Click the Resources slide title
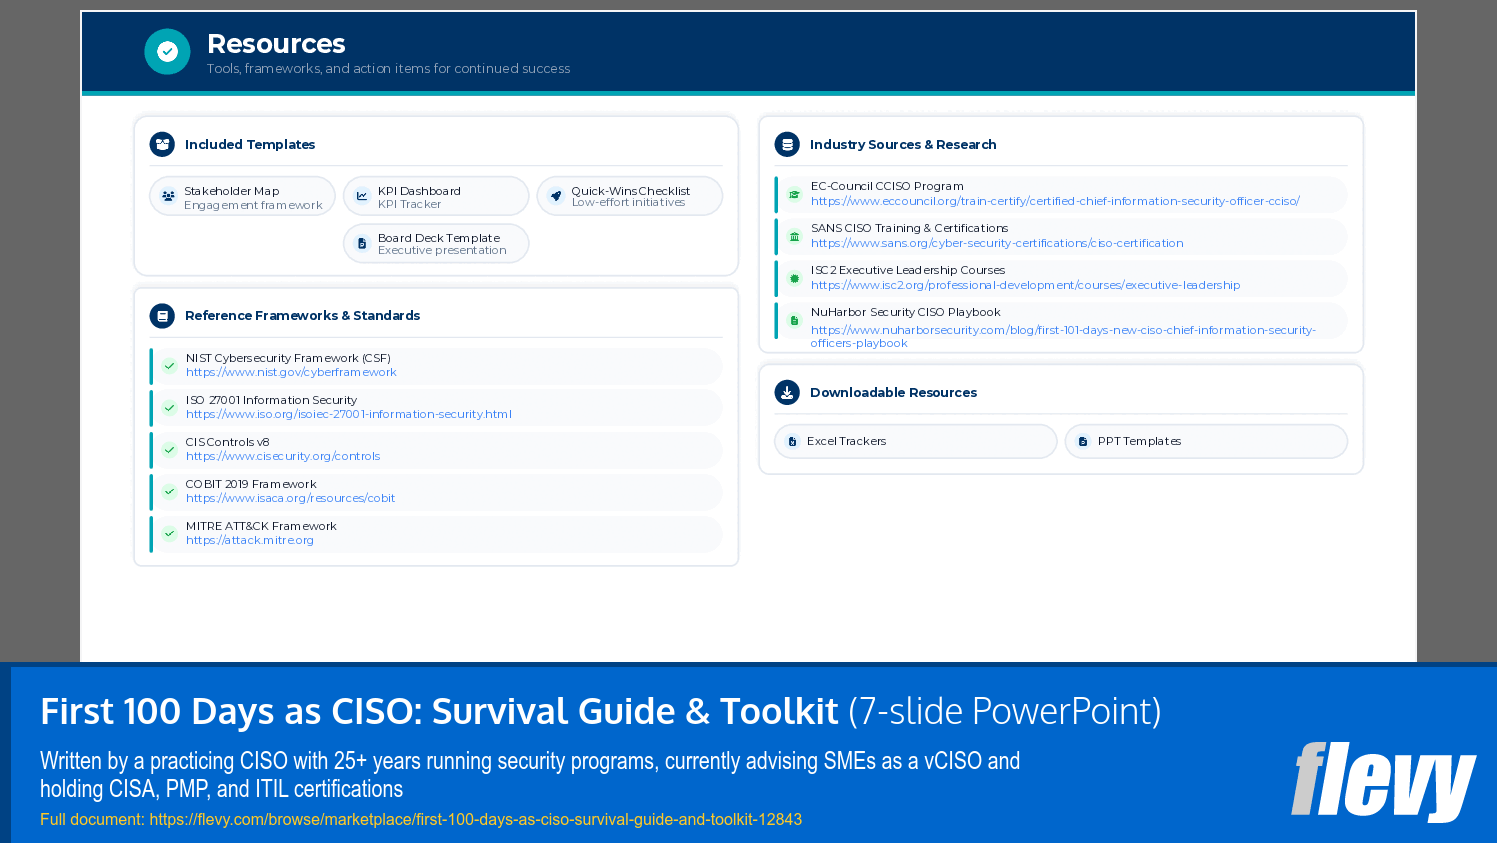1497x843 pixels. (276, 44)
